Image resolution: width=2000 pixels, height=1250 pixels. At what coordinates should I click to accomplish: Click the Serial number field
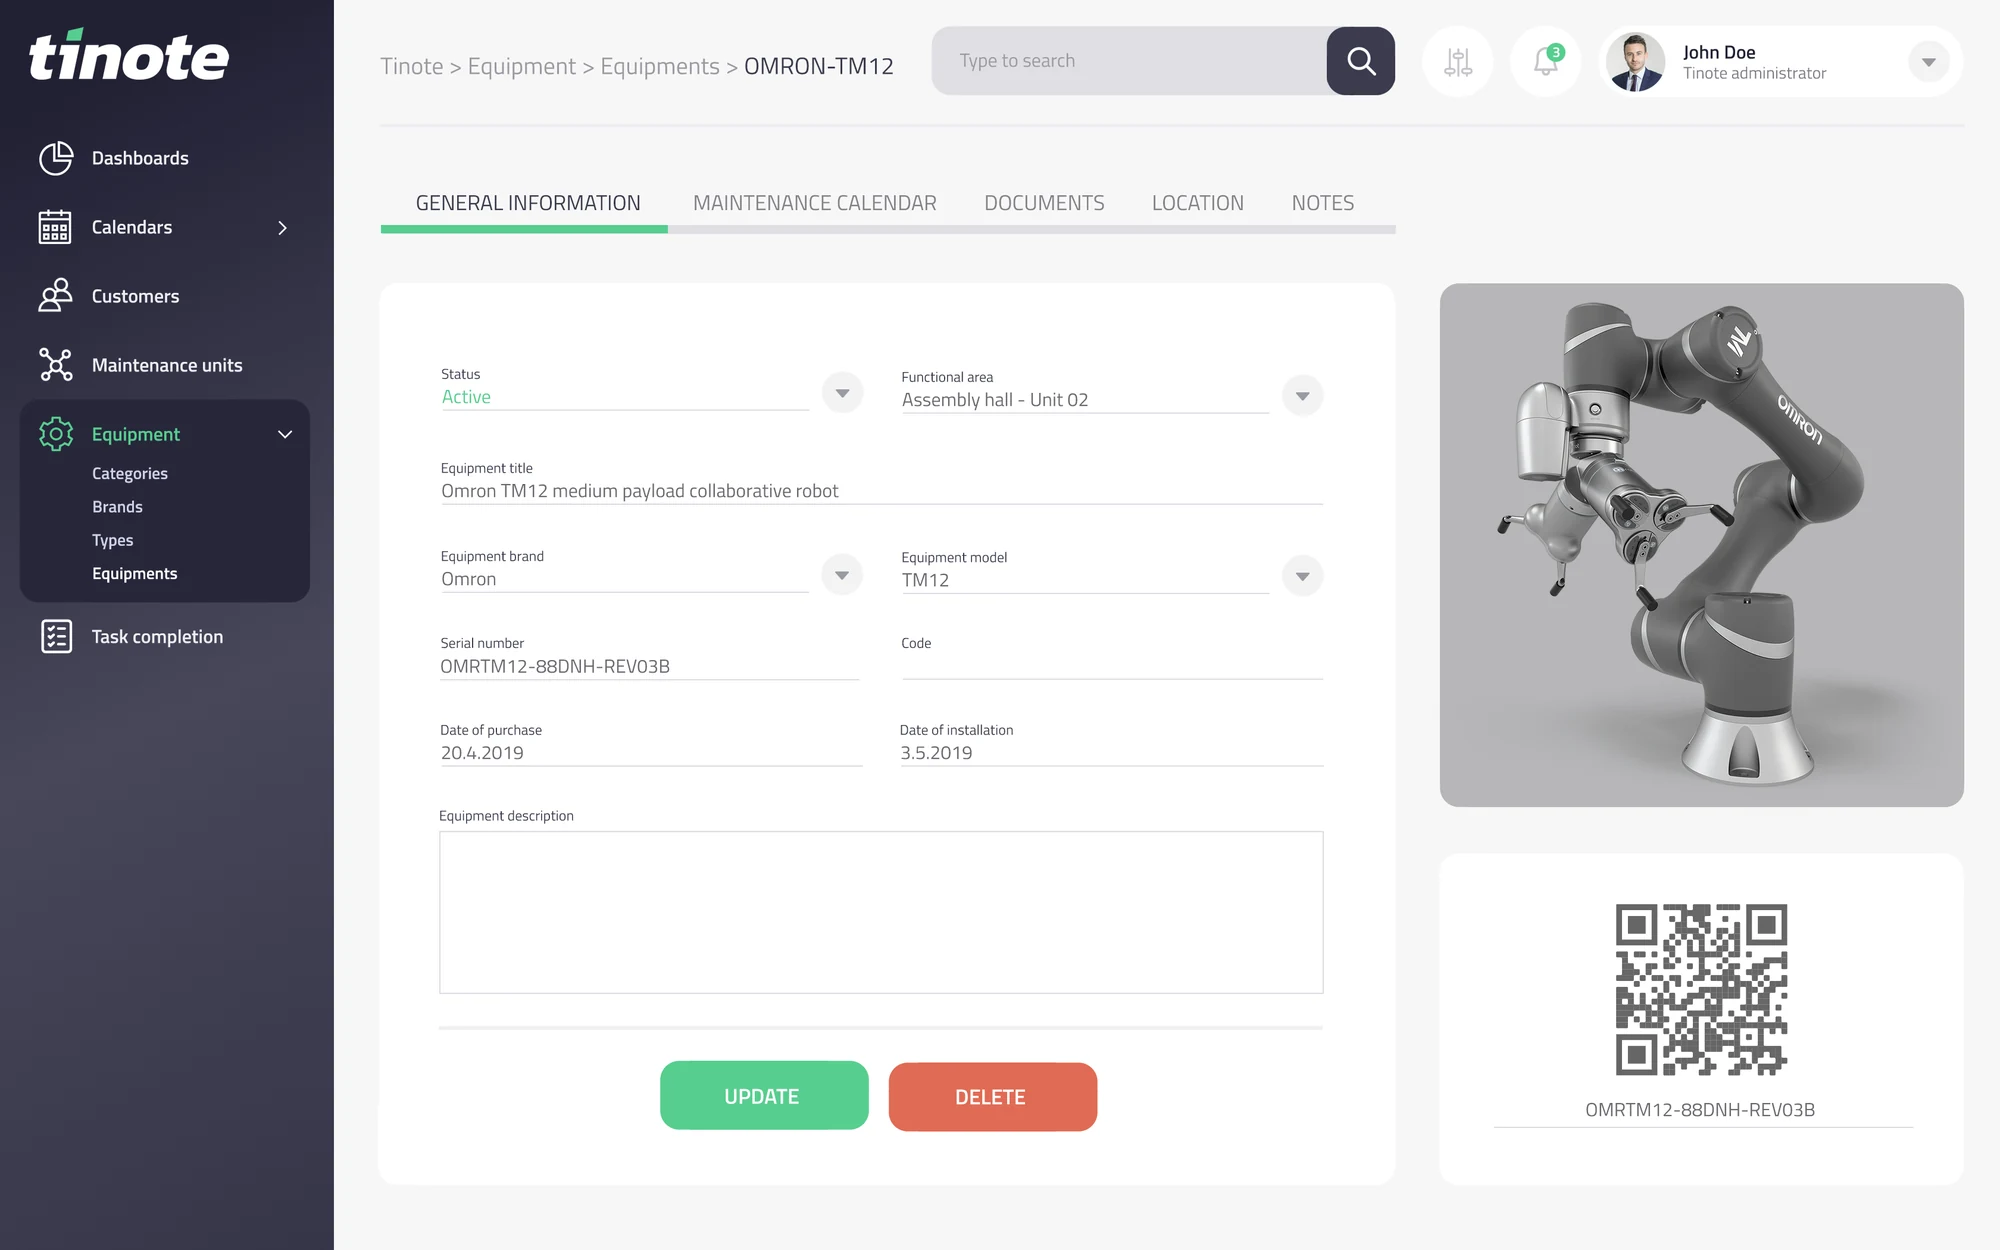pos(650,666)
